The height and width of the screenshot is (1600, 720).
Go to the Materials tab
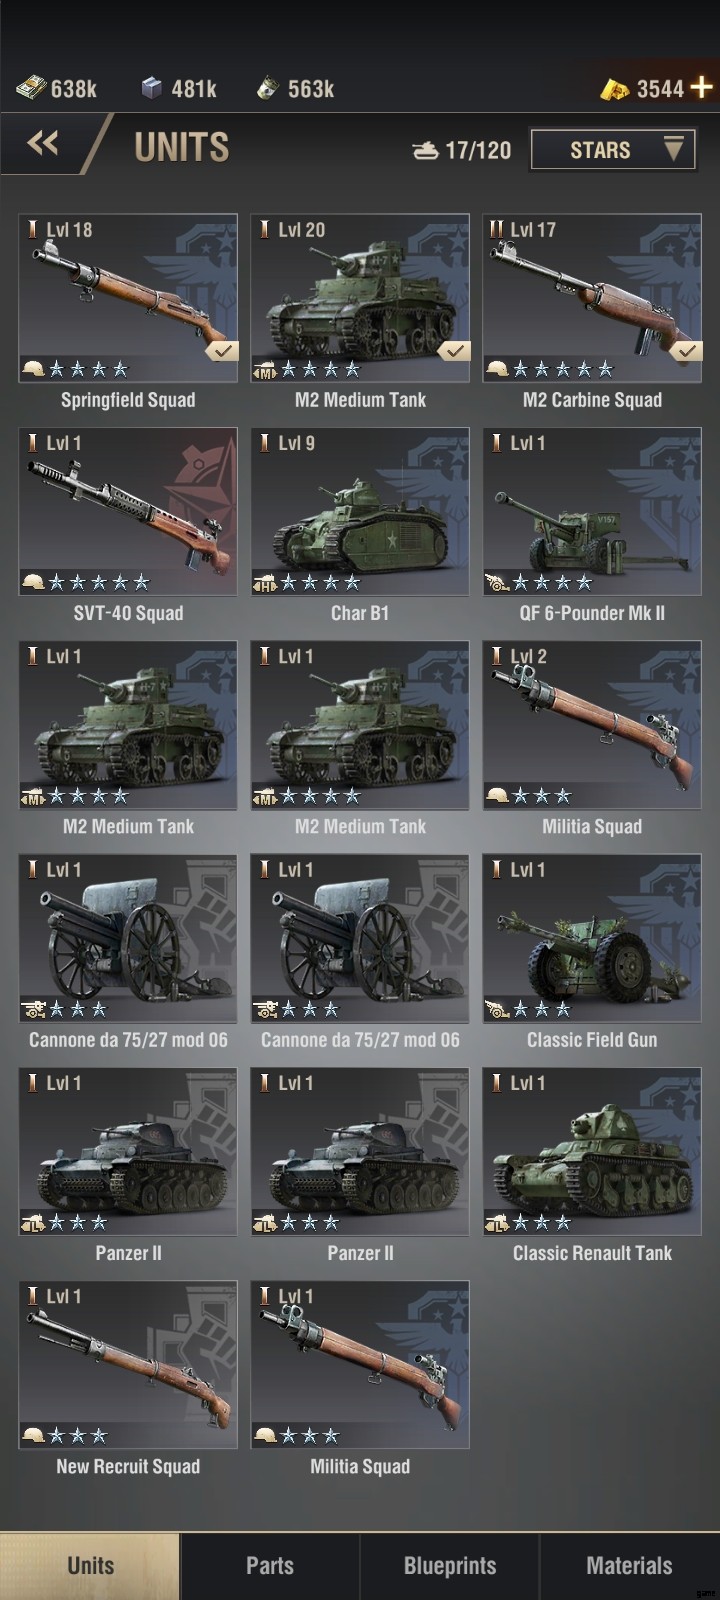click(x=630, y=1566)
